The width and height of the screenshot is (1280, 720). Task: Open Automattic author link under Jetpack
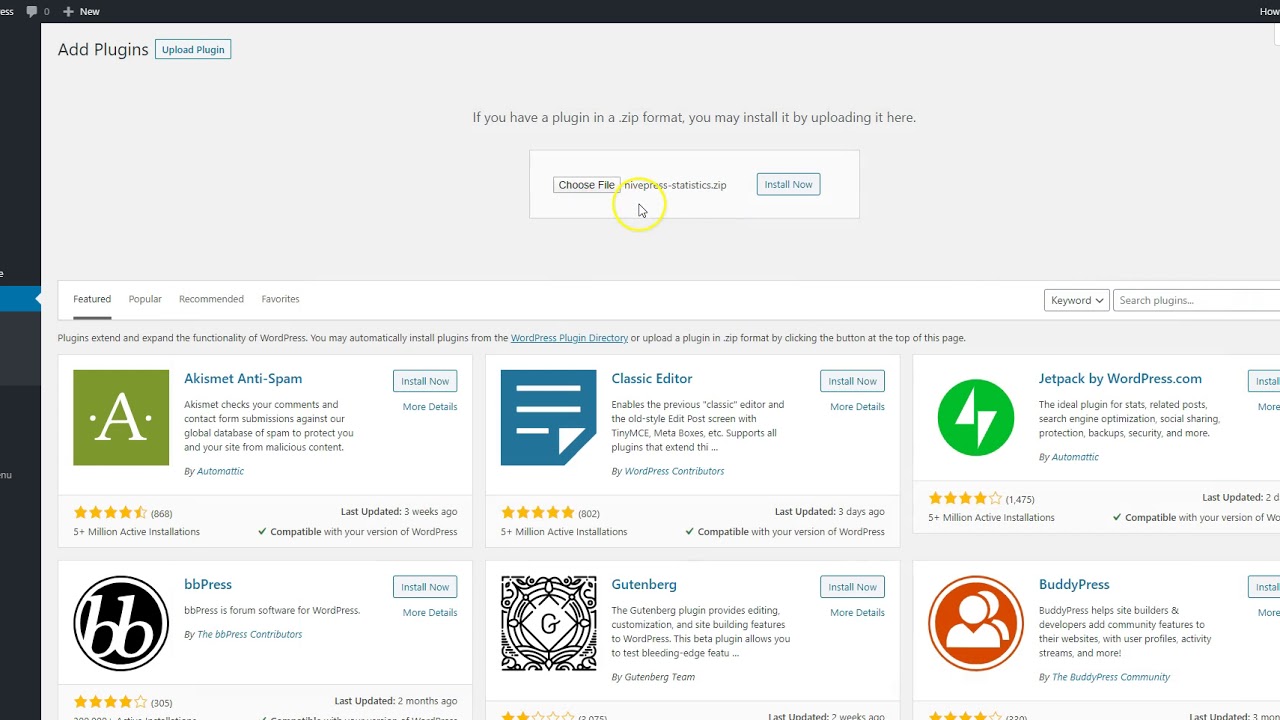pos(1075,457)
